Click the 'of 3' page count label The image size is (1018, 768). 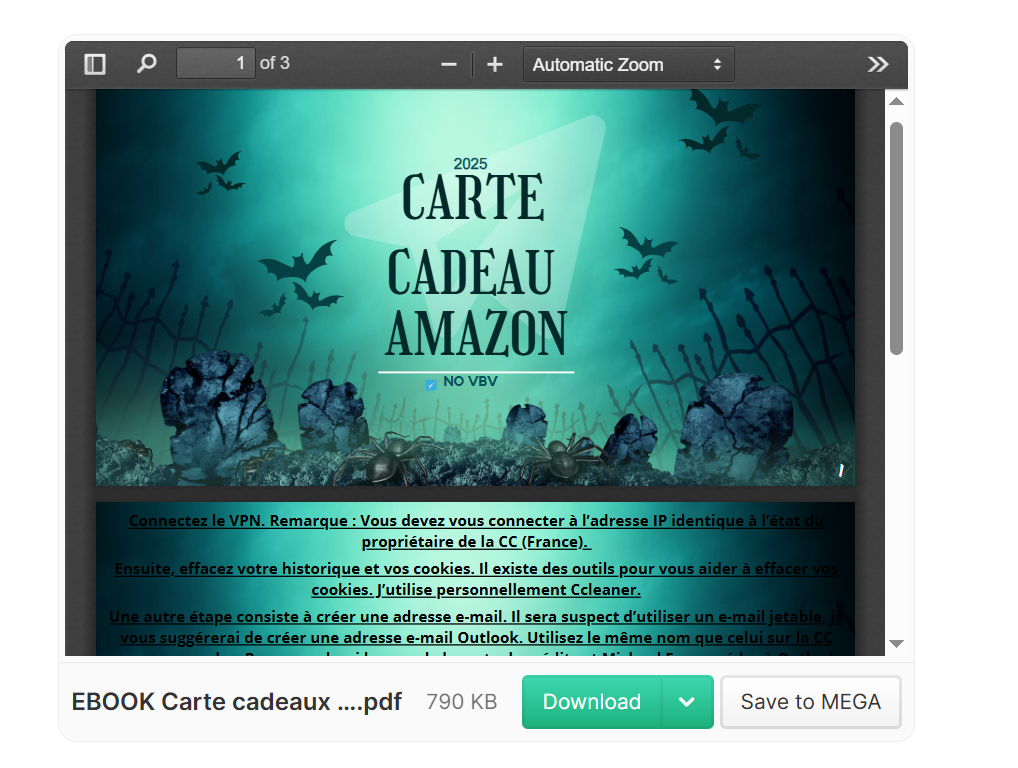pos(275,63)
